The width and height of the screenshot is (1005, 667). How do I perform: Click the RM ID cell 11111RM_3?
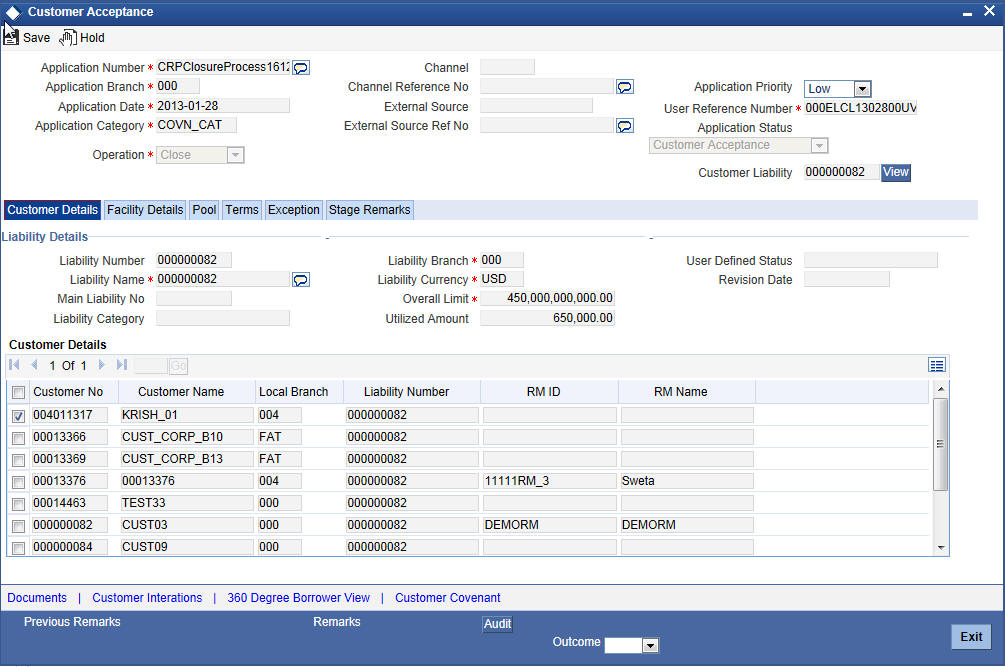tap(549, 481)
